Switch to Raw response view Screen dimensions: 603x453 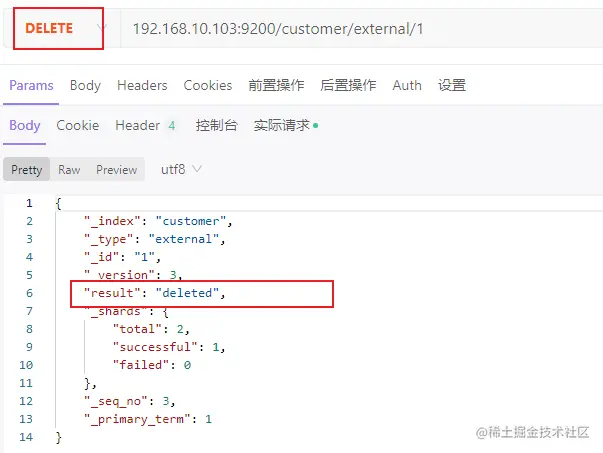(x=69, y=169)
